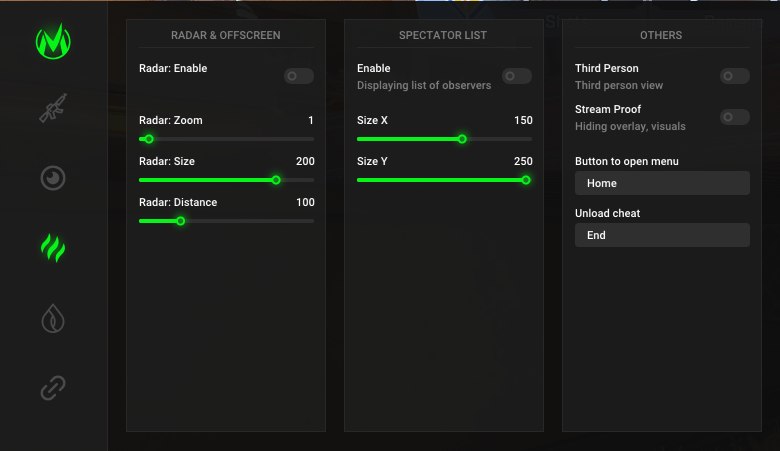Image resolution: width=780 pixels, height=451 pixels.
Task: Enable the Stream Proof switch
Action: (x=734, y=117)
